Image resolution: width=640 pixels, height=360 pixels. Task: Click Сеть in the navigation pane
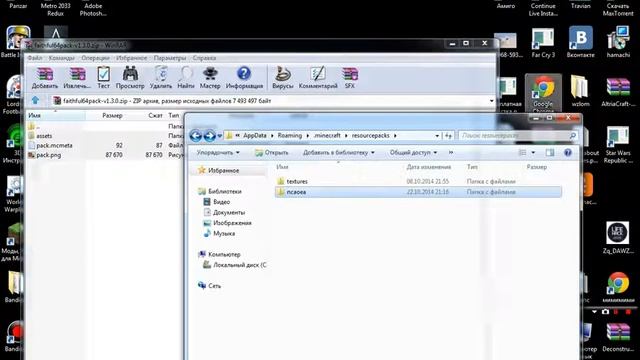214,286
